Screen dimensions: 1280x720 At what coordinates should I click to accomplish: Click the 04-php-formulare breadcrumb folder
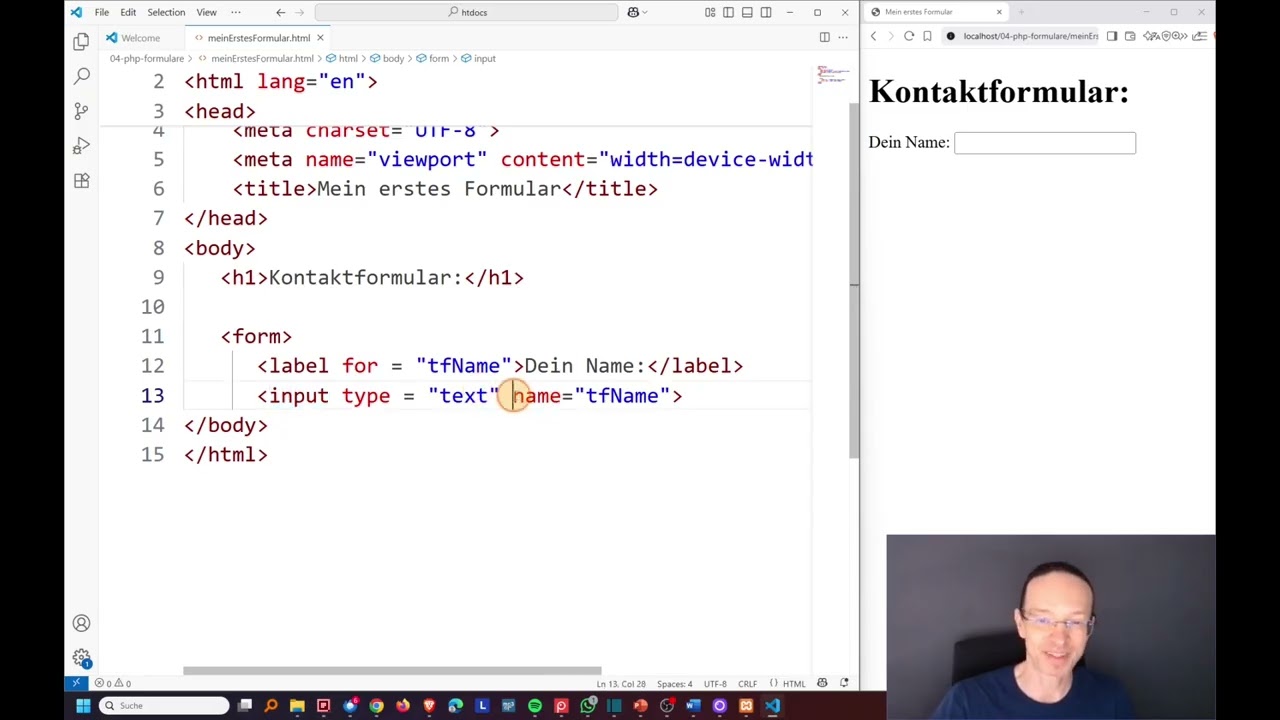[x=147, y=58]
